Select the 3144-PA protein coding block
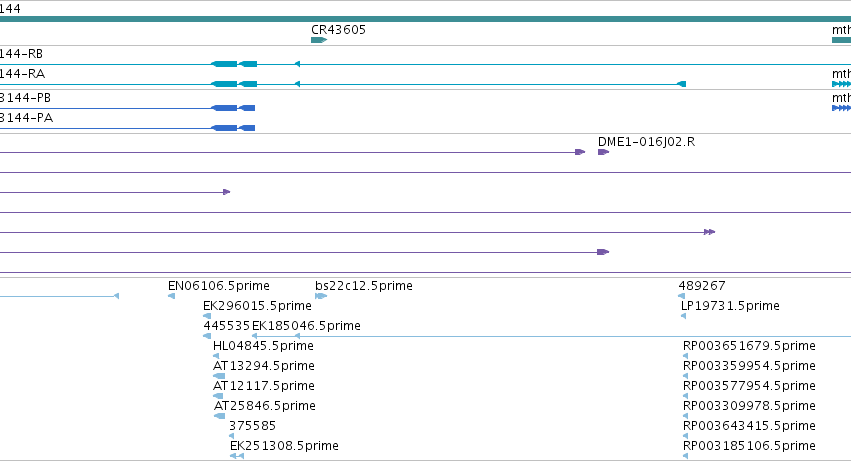Screen dimensions: 851x461 pyautogui.click(x=233, y=128)
